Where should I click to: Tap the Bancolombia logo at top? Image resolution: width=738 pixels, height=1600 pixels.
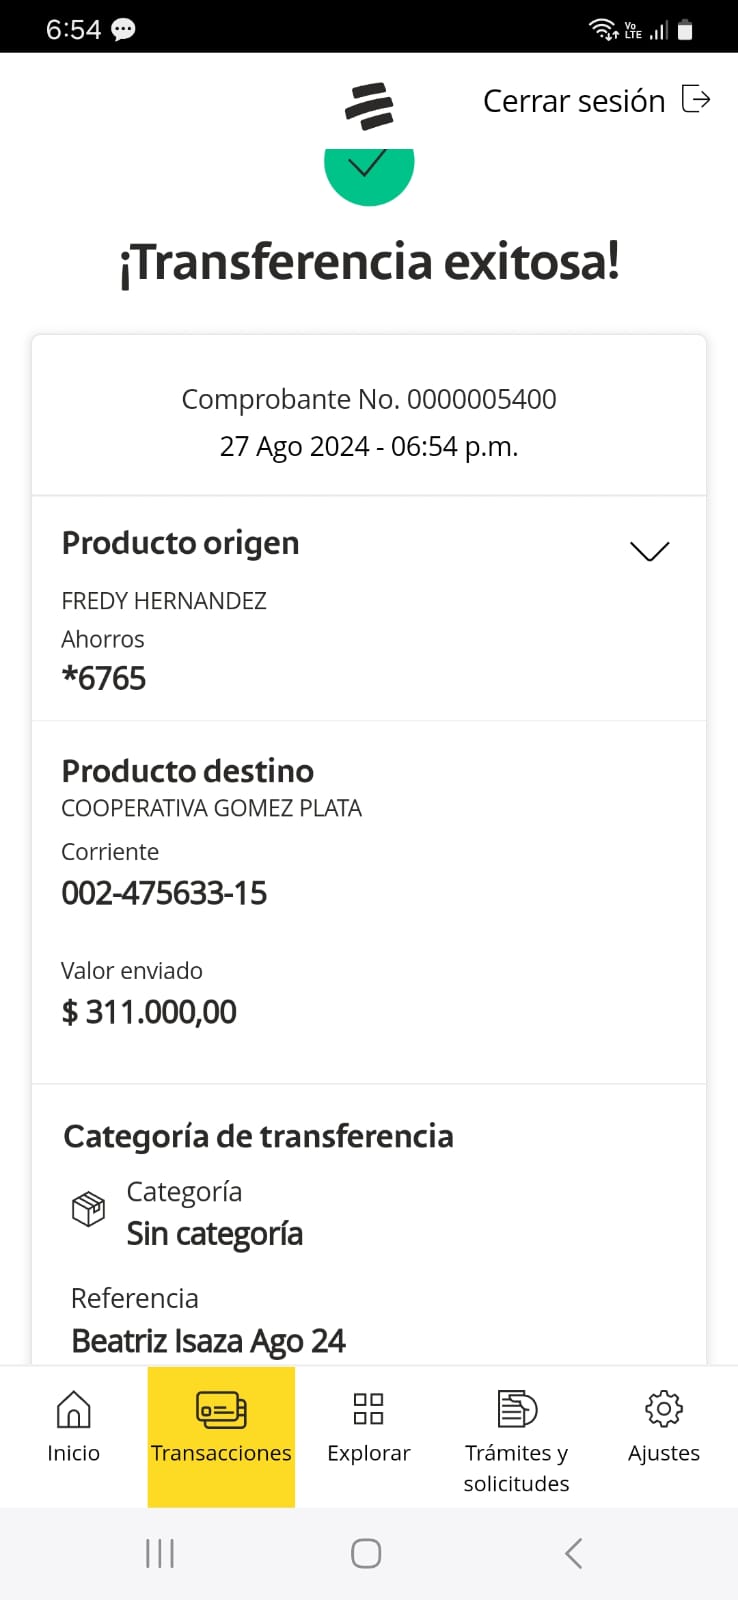[x=369, y=106]
